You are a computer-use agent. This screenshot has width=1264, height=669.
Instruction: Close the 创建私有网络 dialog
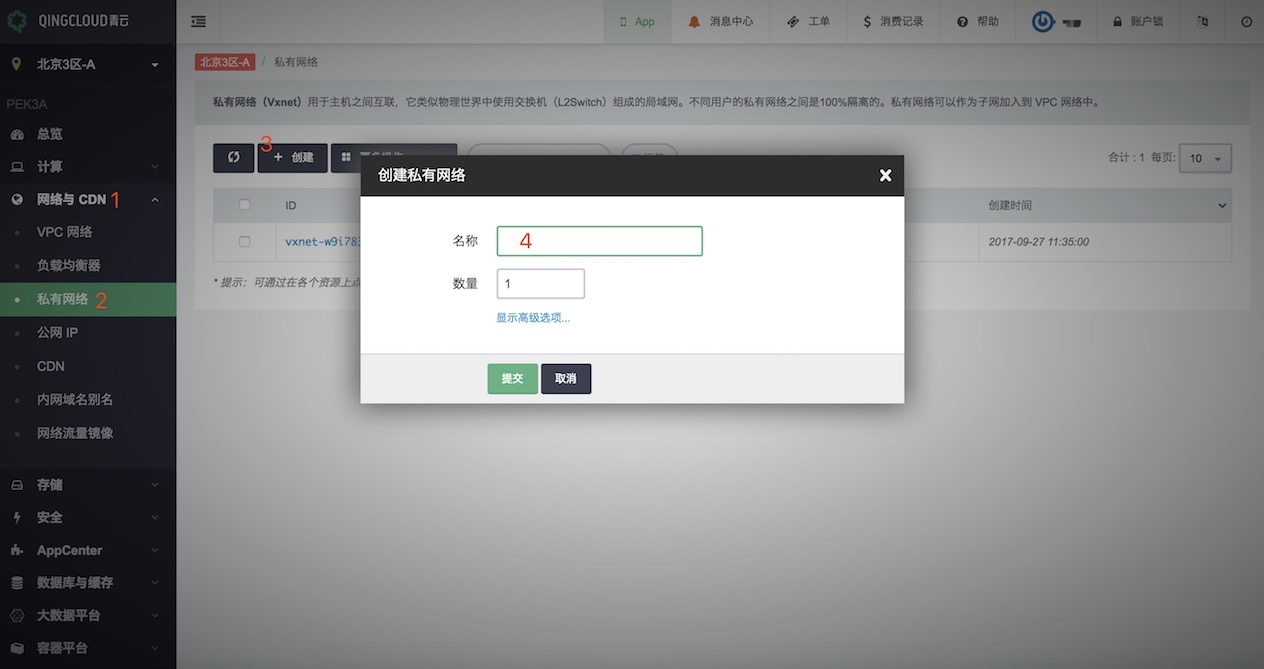coord(884,176)
